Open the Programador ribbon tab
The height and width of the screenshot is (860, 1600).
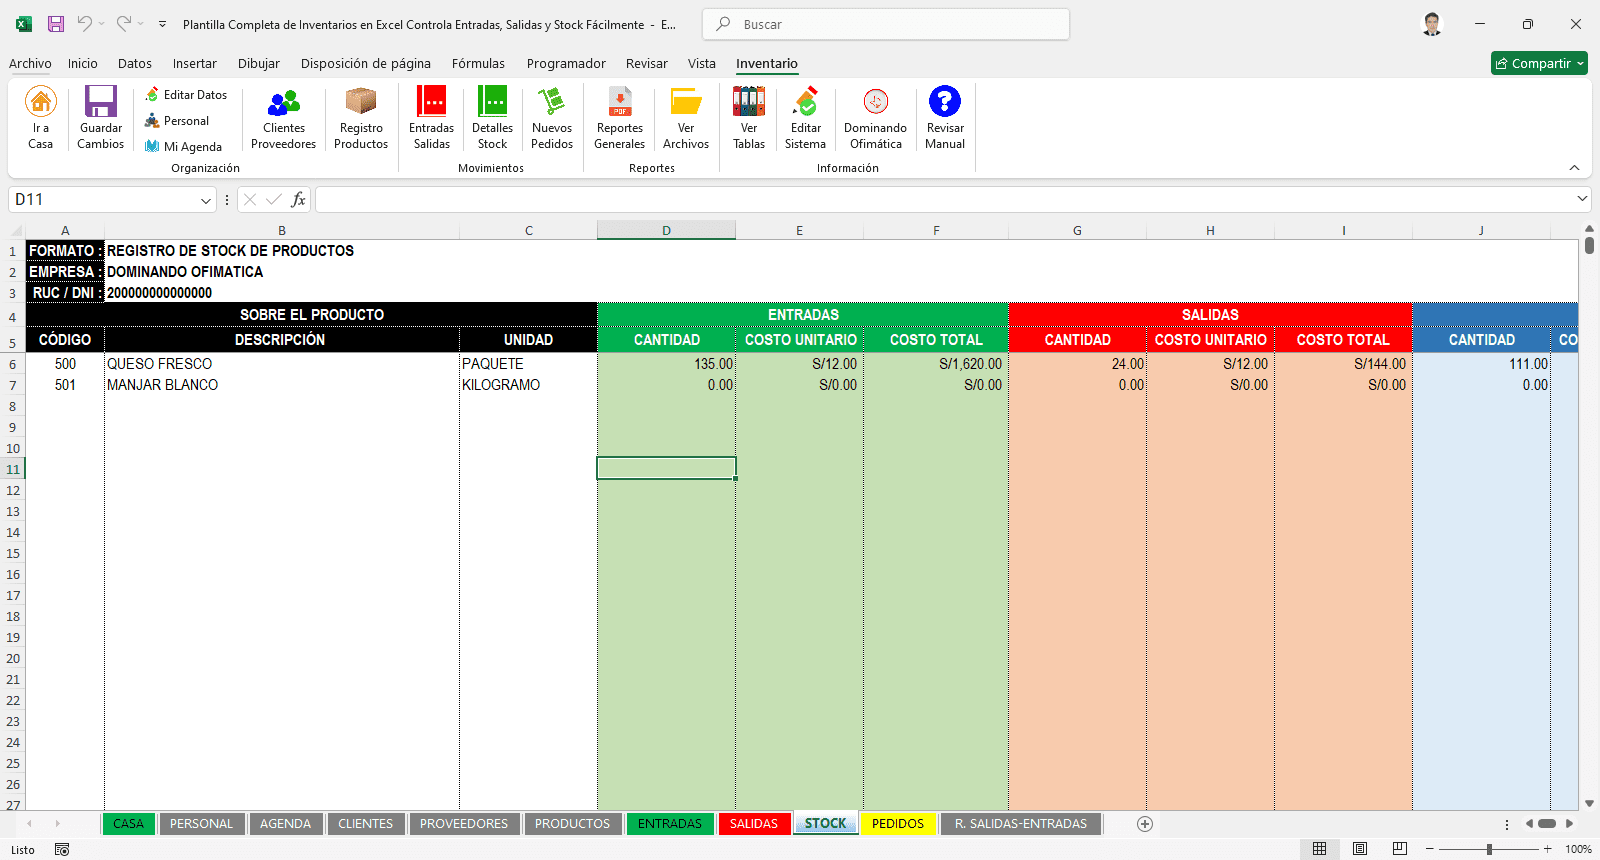point(566,63)
